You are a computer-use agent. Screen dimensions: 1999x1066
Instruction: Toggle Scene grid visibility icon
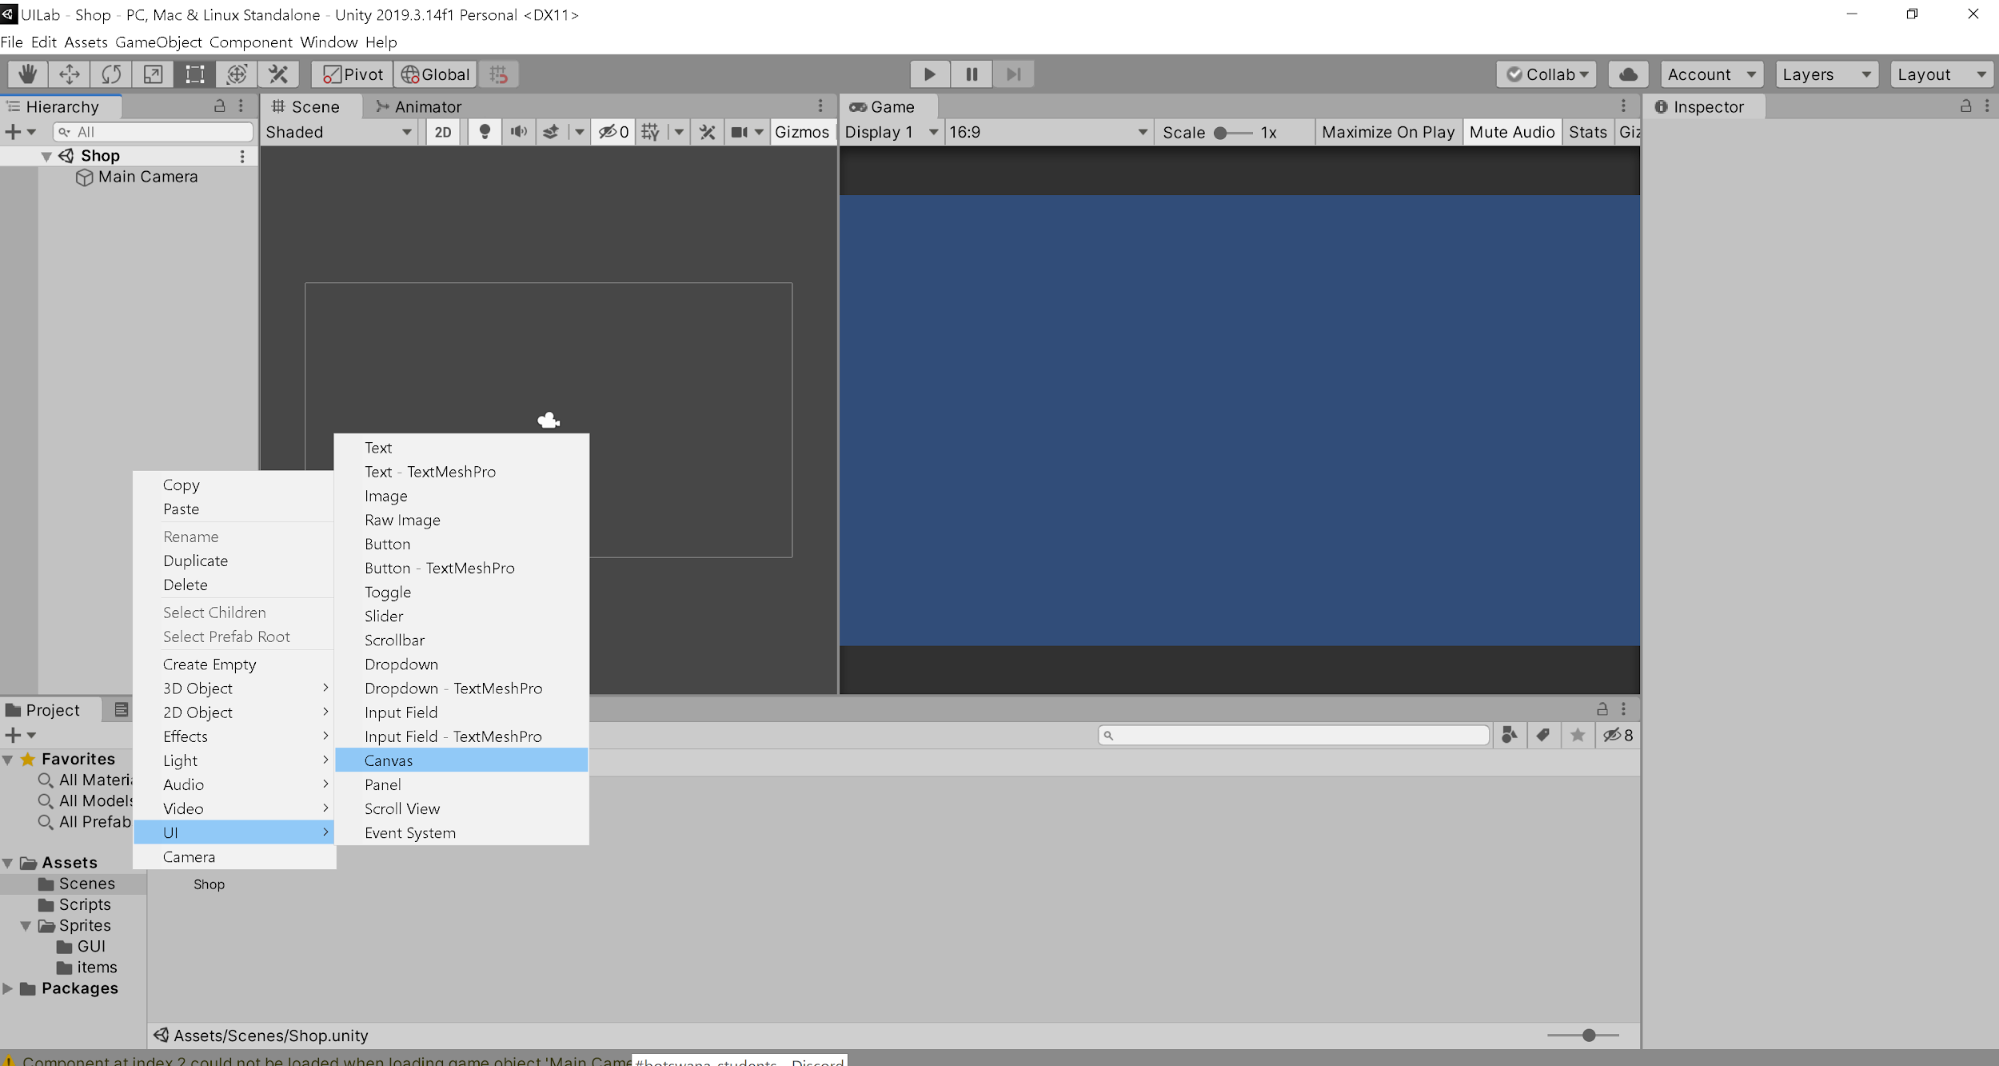click(x=650, y=132)
